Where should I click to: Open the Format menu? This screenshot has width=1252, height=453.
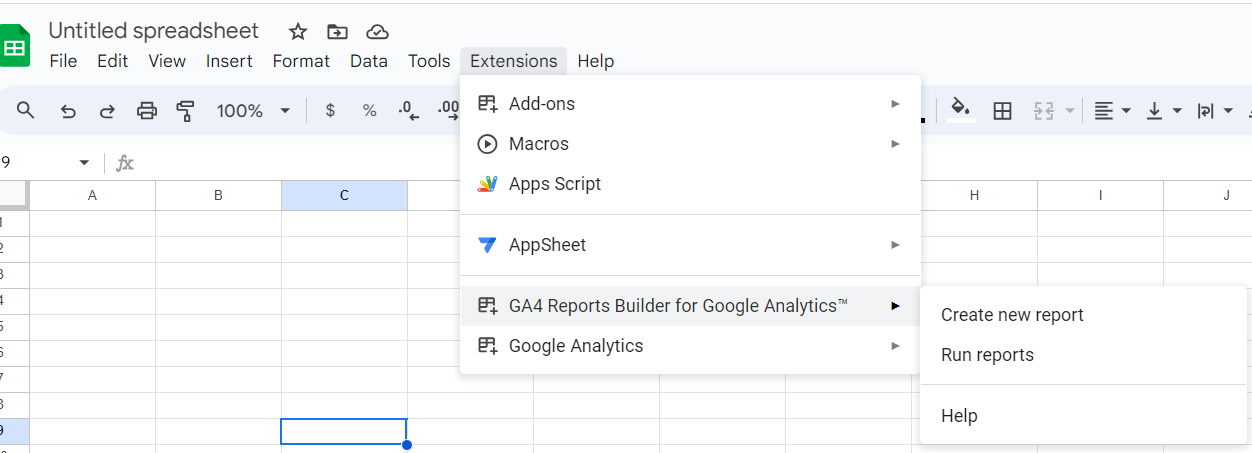point(301,61)
